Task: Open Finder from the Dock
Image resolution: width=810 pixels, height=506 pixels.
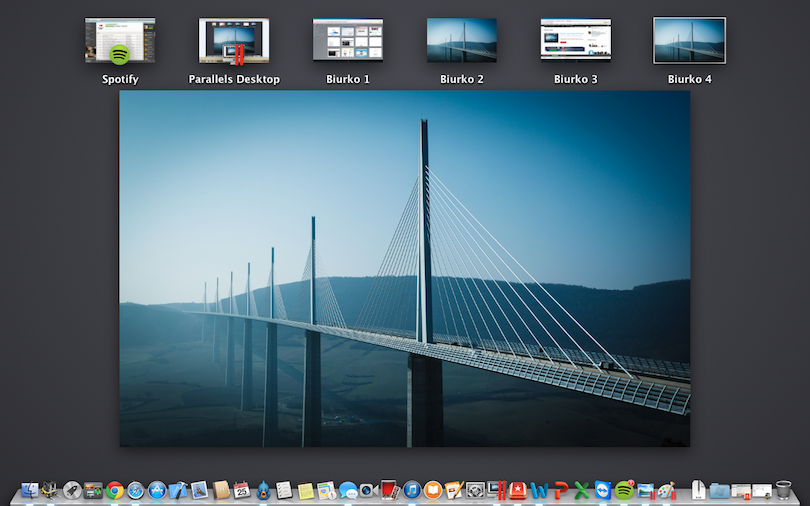Action: [x=29, y=490]
